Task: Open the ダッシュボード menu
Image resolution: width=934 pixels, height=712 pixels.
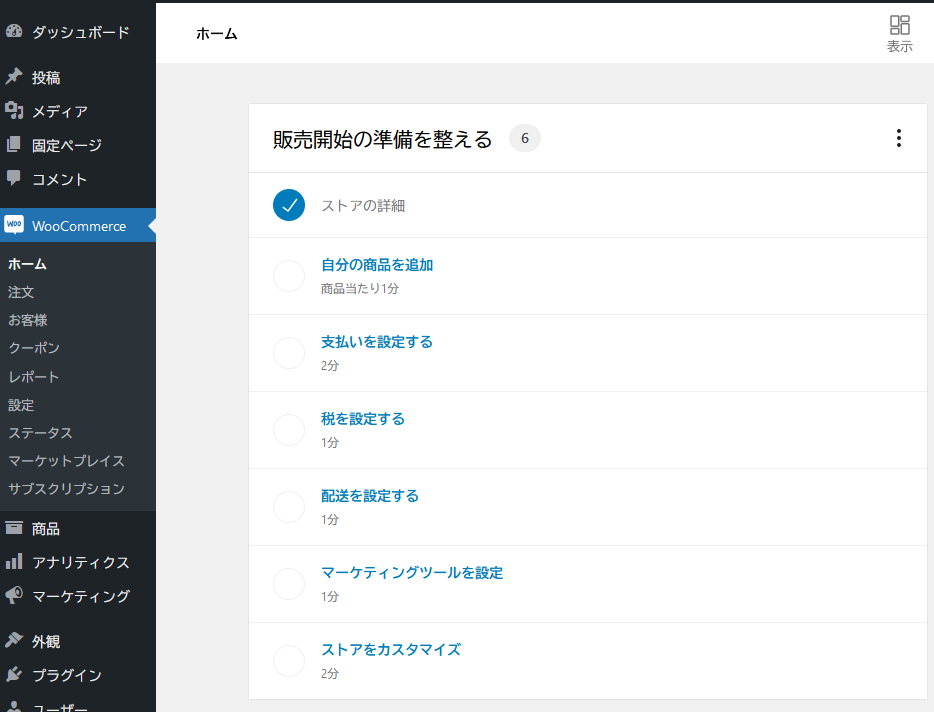Action: (78, 32)
